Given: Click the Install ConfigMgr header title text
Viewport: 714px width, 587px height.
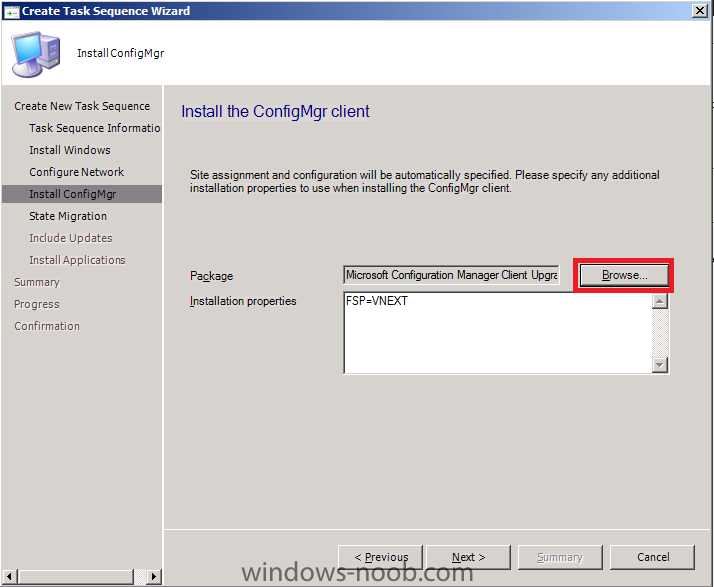Looking at the screenshot, I should tap(120, 53).
